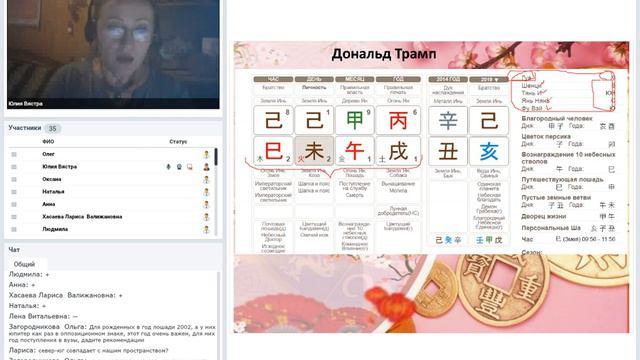Click the Персональные Ша row
The image size is (640, 360).
coord(568,228)
